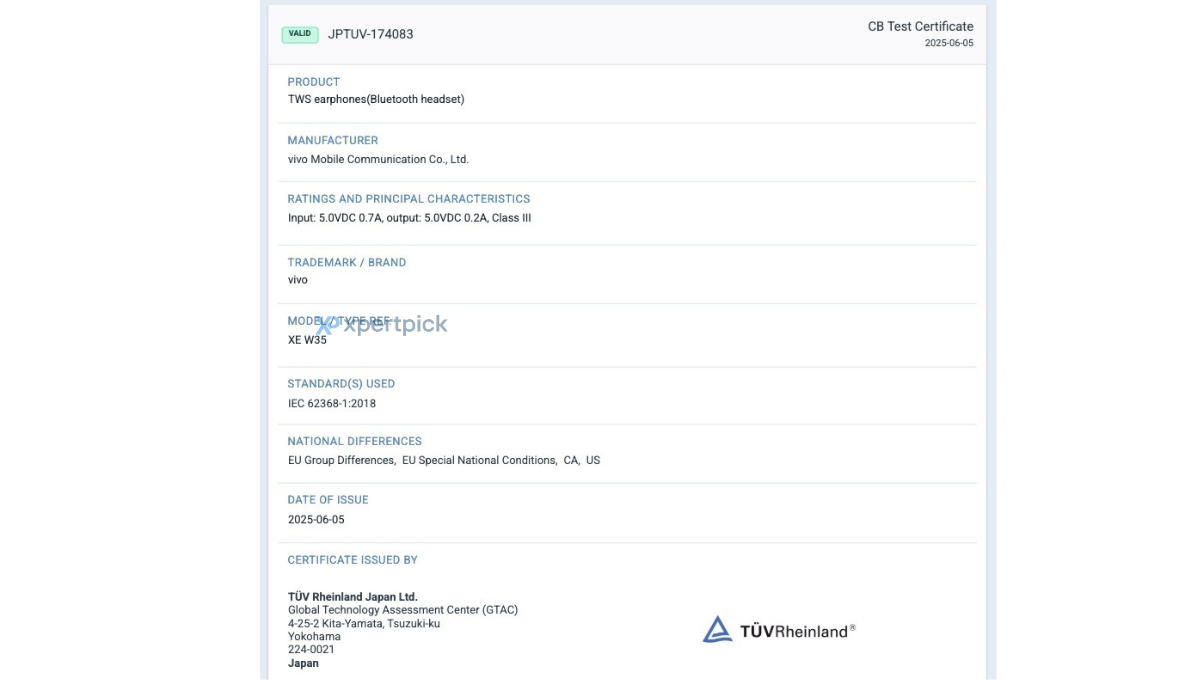This screenshot has width=1200, height=680.
Task: Select the brand value "vivo" under Trademark
Action: [298, 280]
